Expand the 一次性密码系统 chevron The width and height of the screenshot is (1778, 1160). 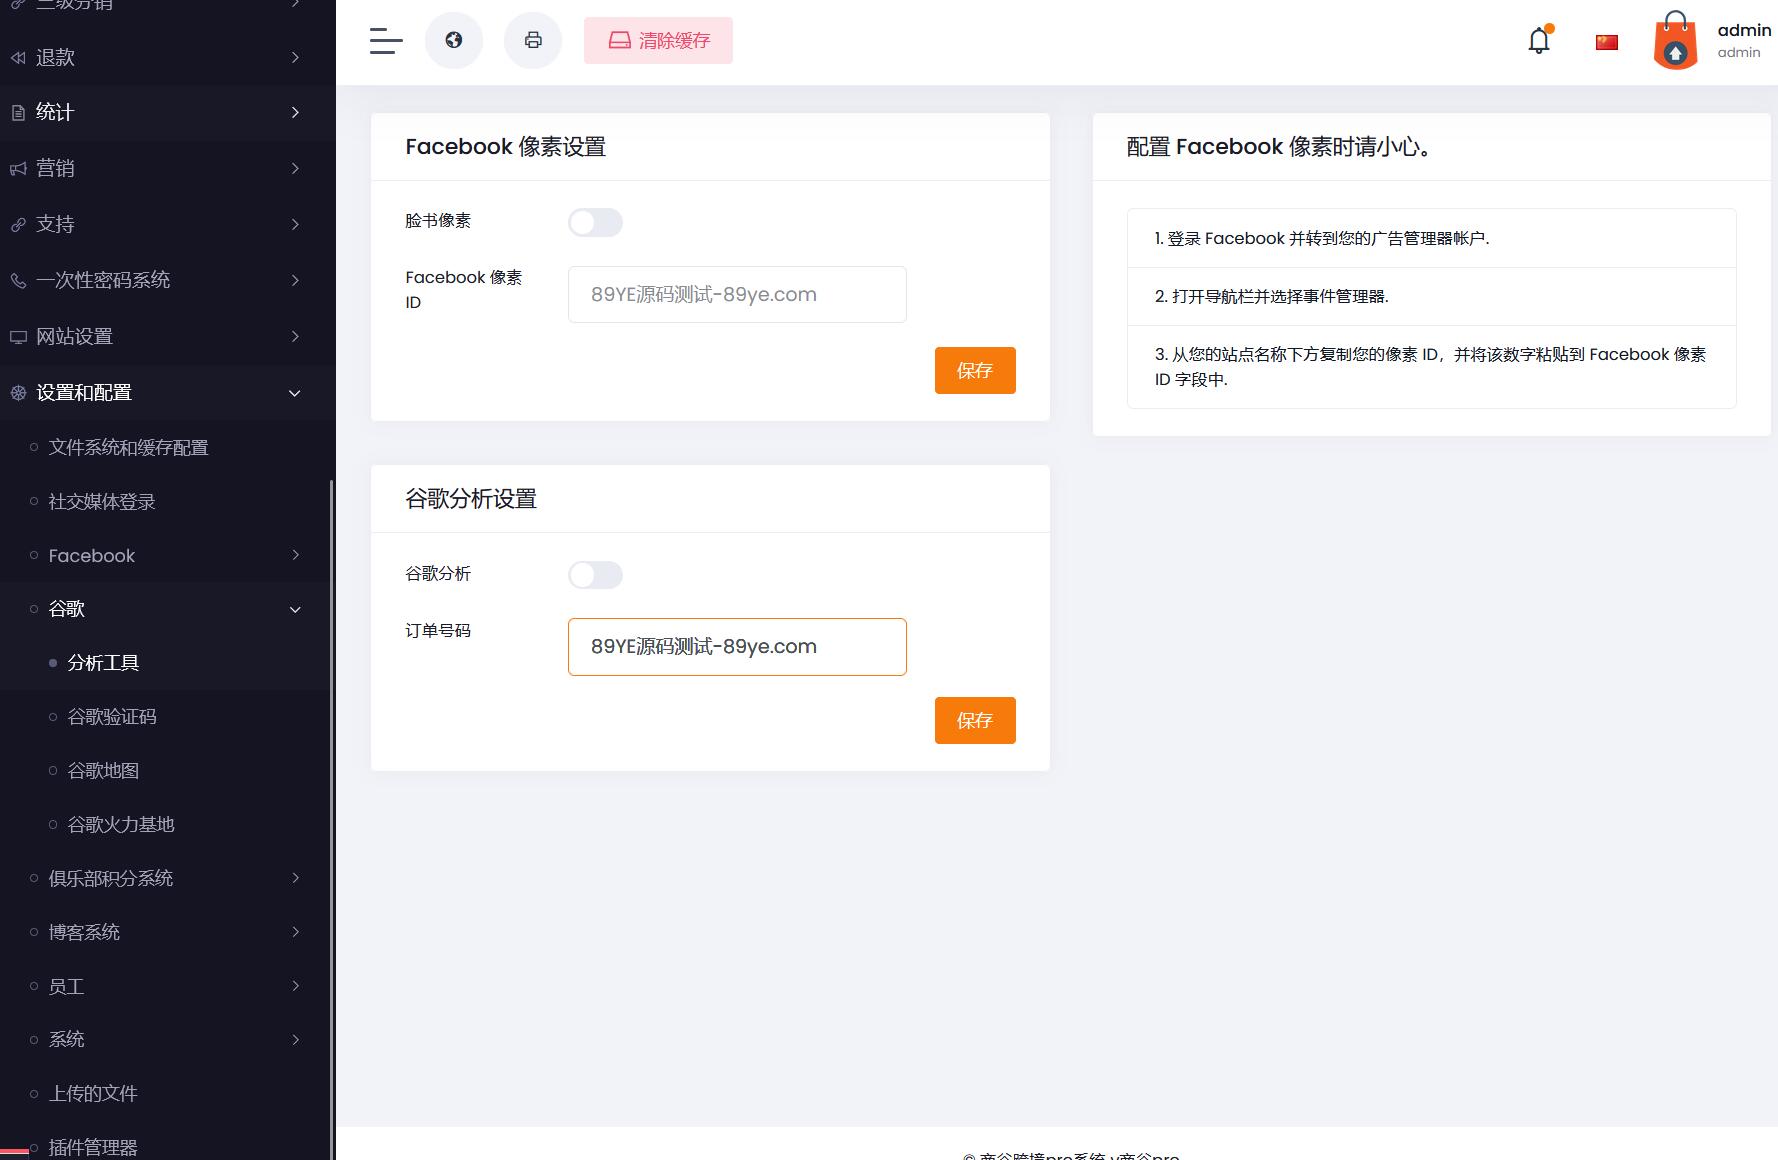click(295, 280)
